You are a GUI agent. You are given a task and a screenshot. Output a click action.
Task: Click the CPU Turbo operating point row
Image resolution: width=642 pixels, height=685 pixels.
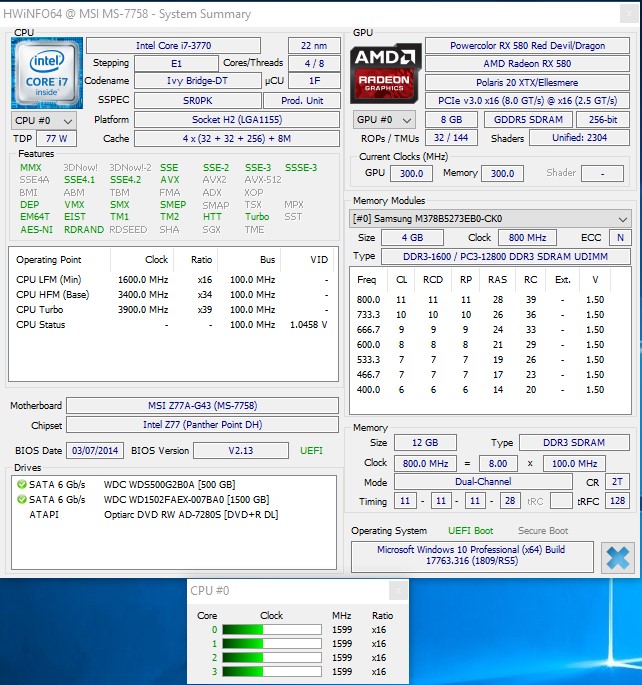[x=172, y=310]
